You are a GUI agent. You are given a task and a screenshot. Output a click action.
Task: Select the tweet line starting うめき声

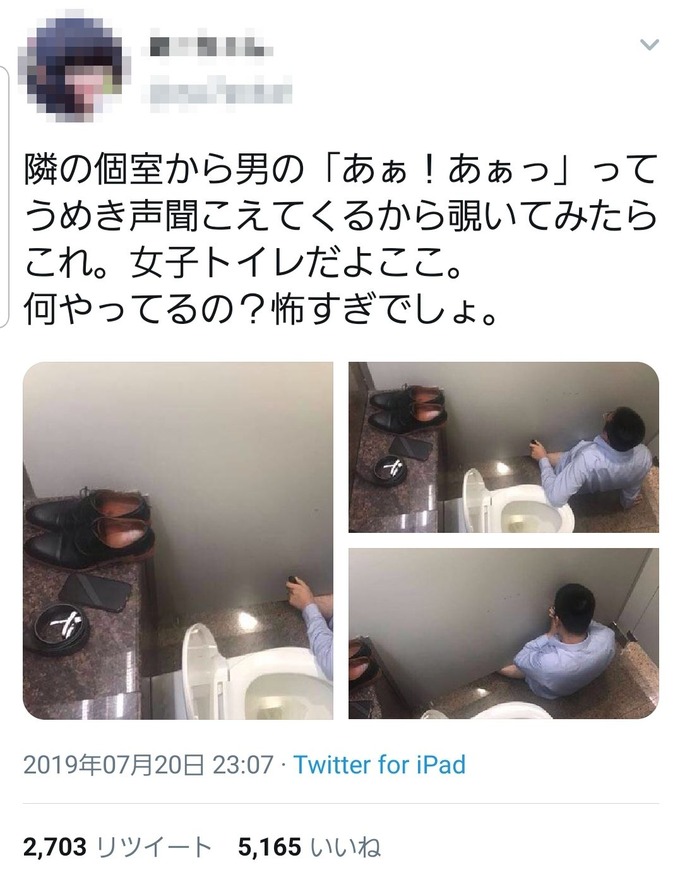340,216
